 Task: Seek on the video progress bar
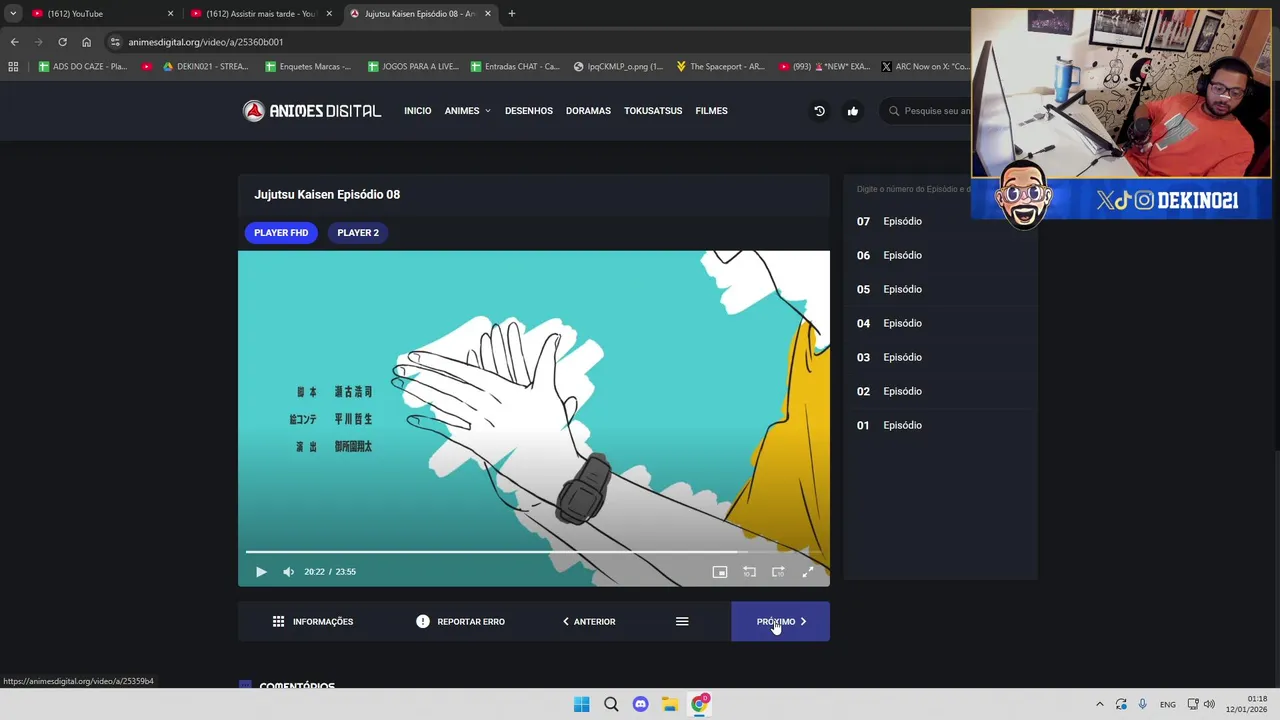tap(534, 551)
